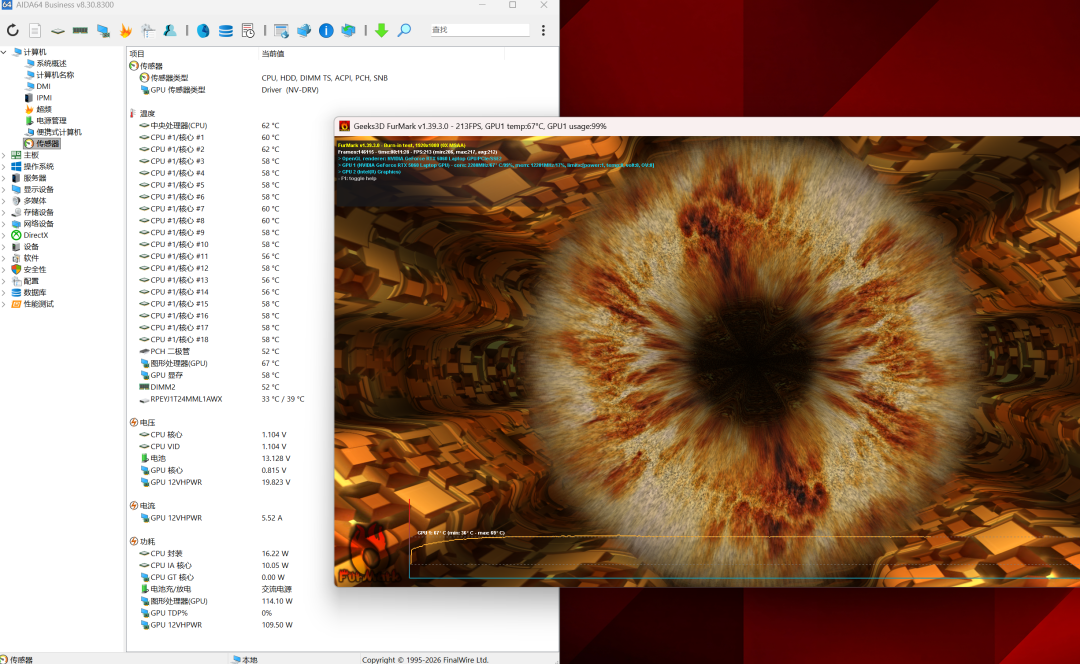The height and width of the screenshot is (664, 1080).
Task: Open the report document icon in AIDA64 toolbar
Action: pos(35,30)
